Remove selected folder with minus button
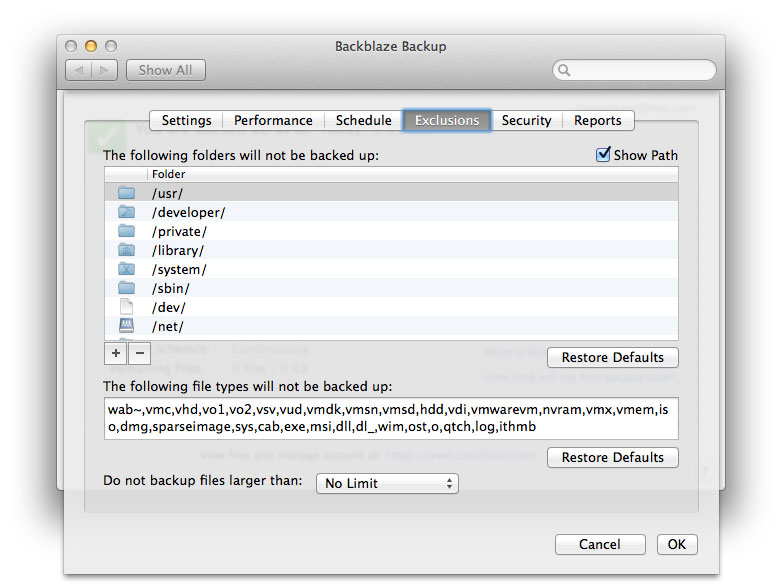Viewport: 782px width, 585px height. click(140, 353)
